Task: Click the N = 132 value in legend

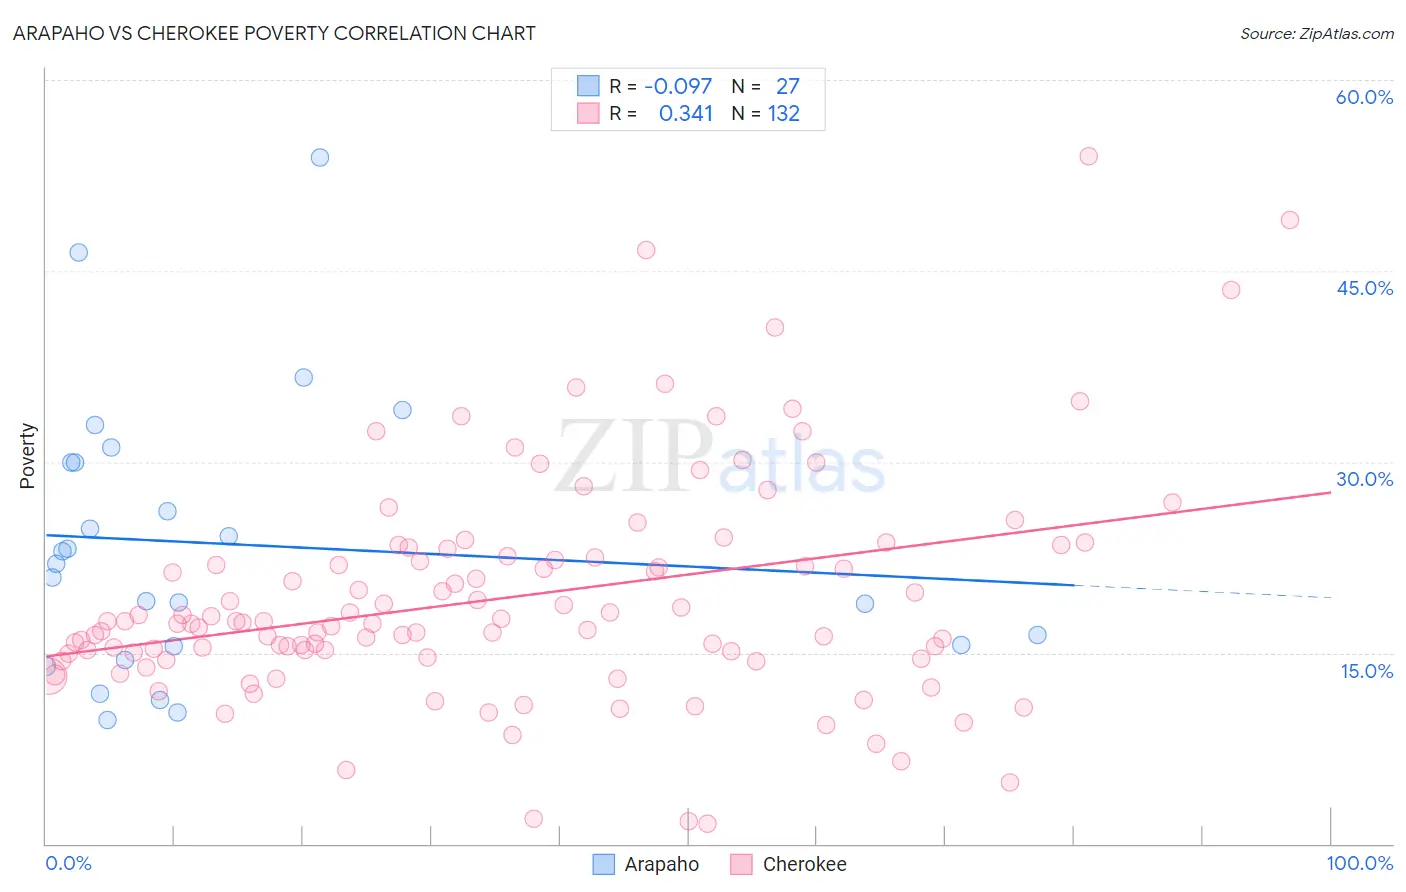Action: click(x=766, y=113)
